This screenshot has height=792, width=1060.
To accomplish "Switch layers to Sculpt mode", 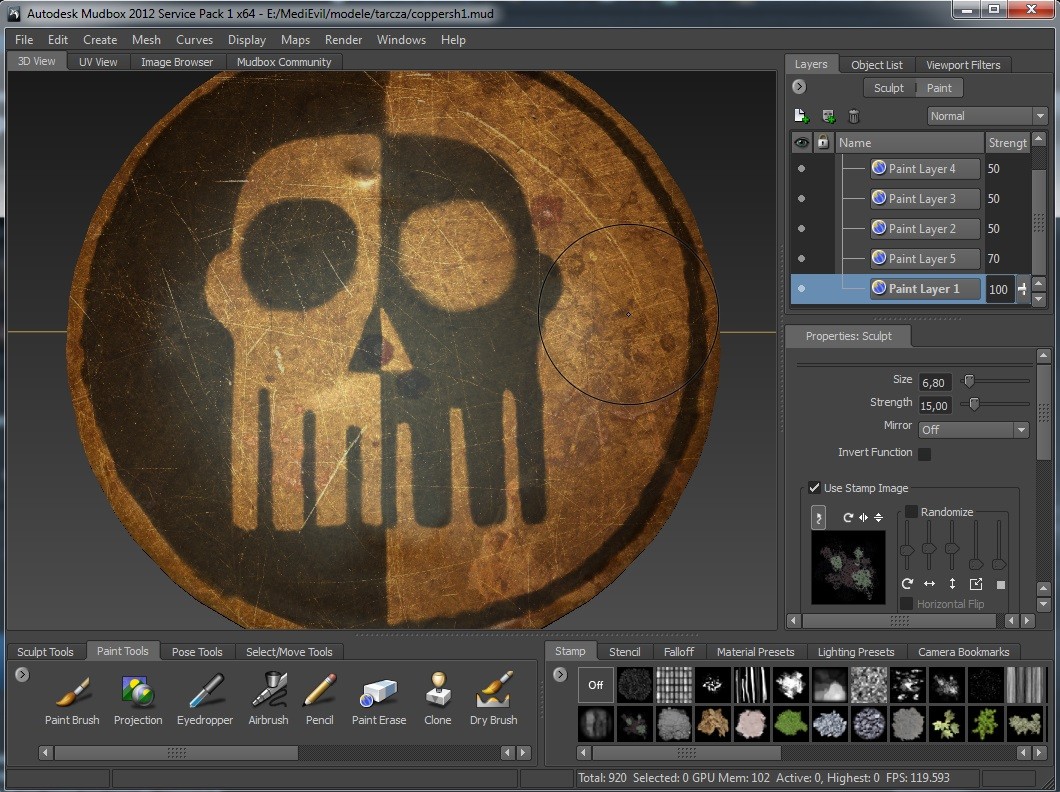I will pyautogui.click(x=888, y=88).
